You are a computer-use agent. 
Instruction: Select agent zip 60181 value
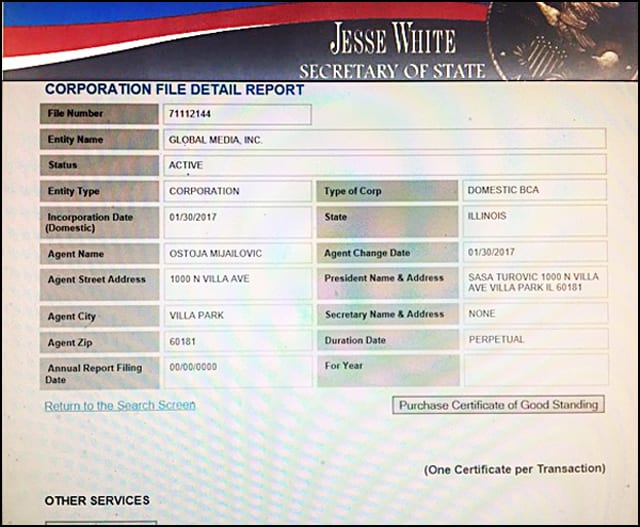[238, 341]
